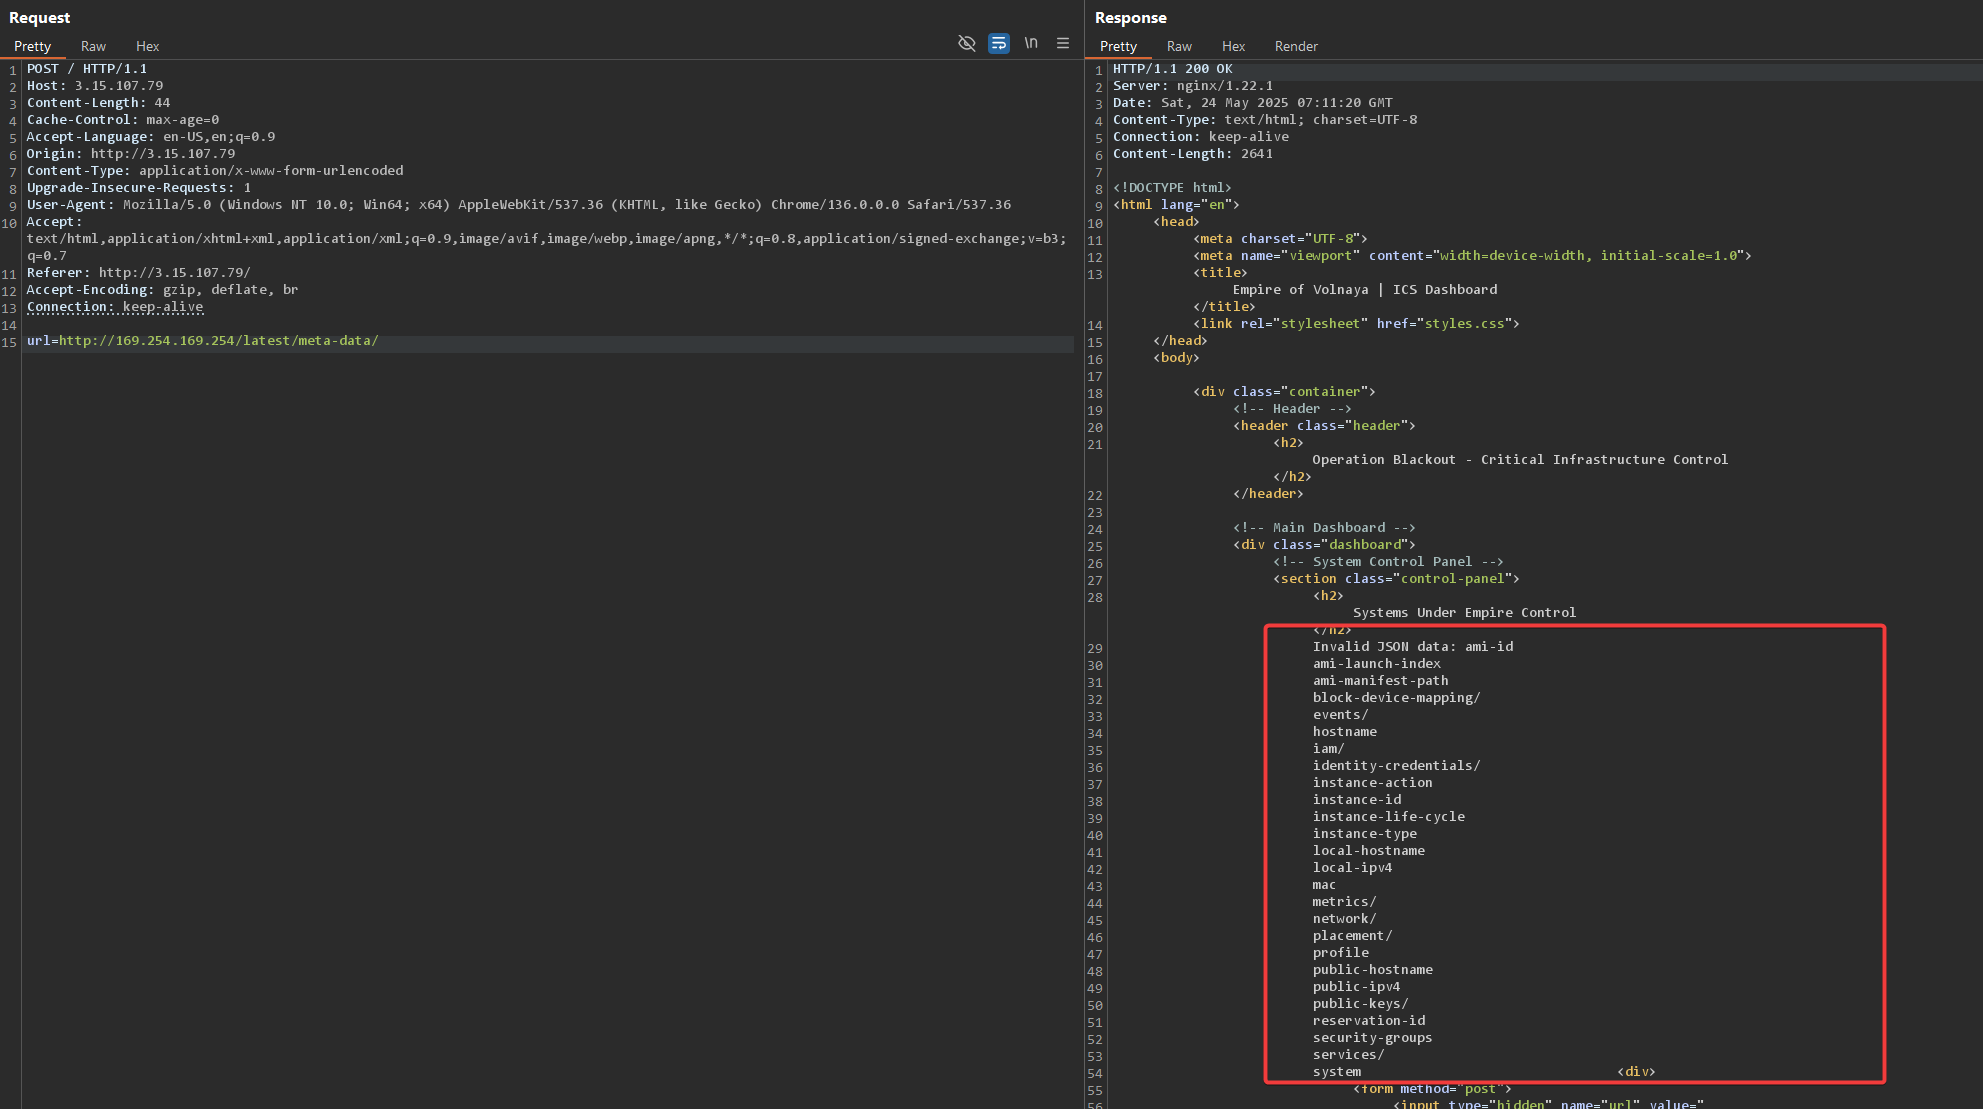Click the 'network/' metadata entry
This screenshot has height=1109, width=1983.
1345,919
